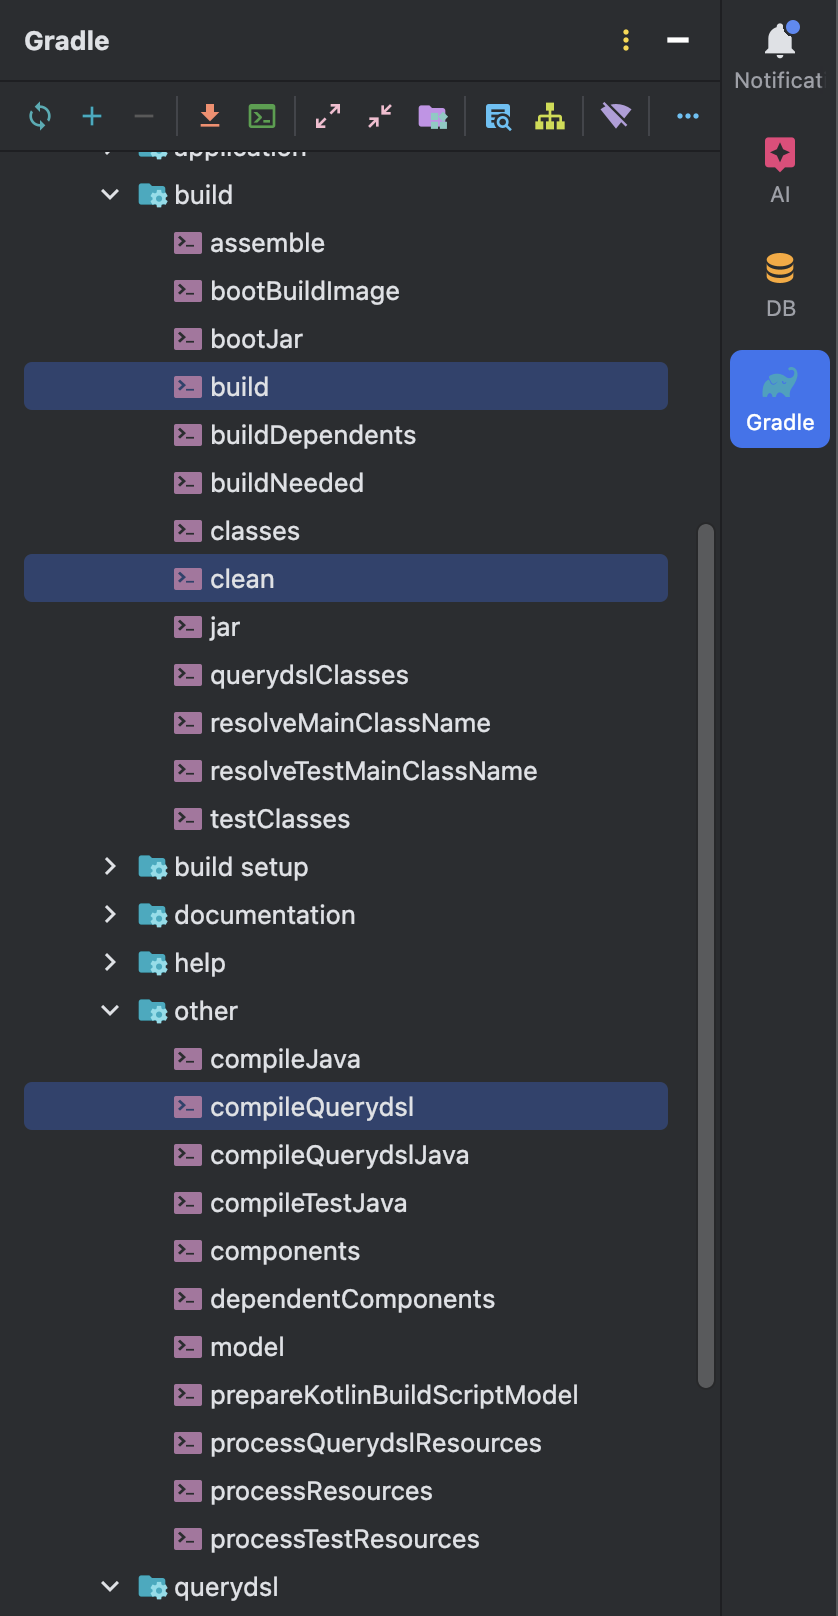The width and height of the screenshot is (838, 1616).
Task: Select the dependentComponents task
Action: click(346, 1299)
